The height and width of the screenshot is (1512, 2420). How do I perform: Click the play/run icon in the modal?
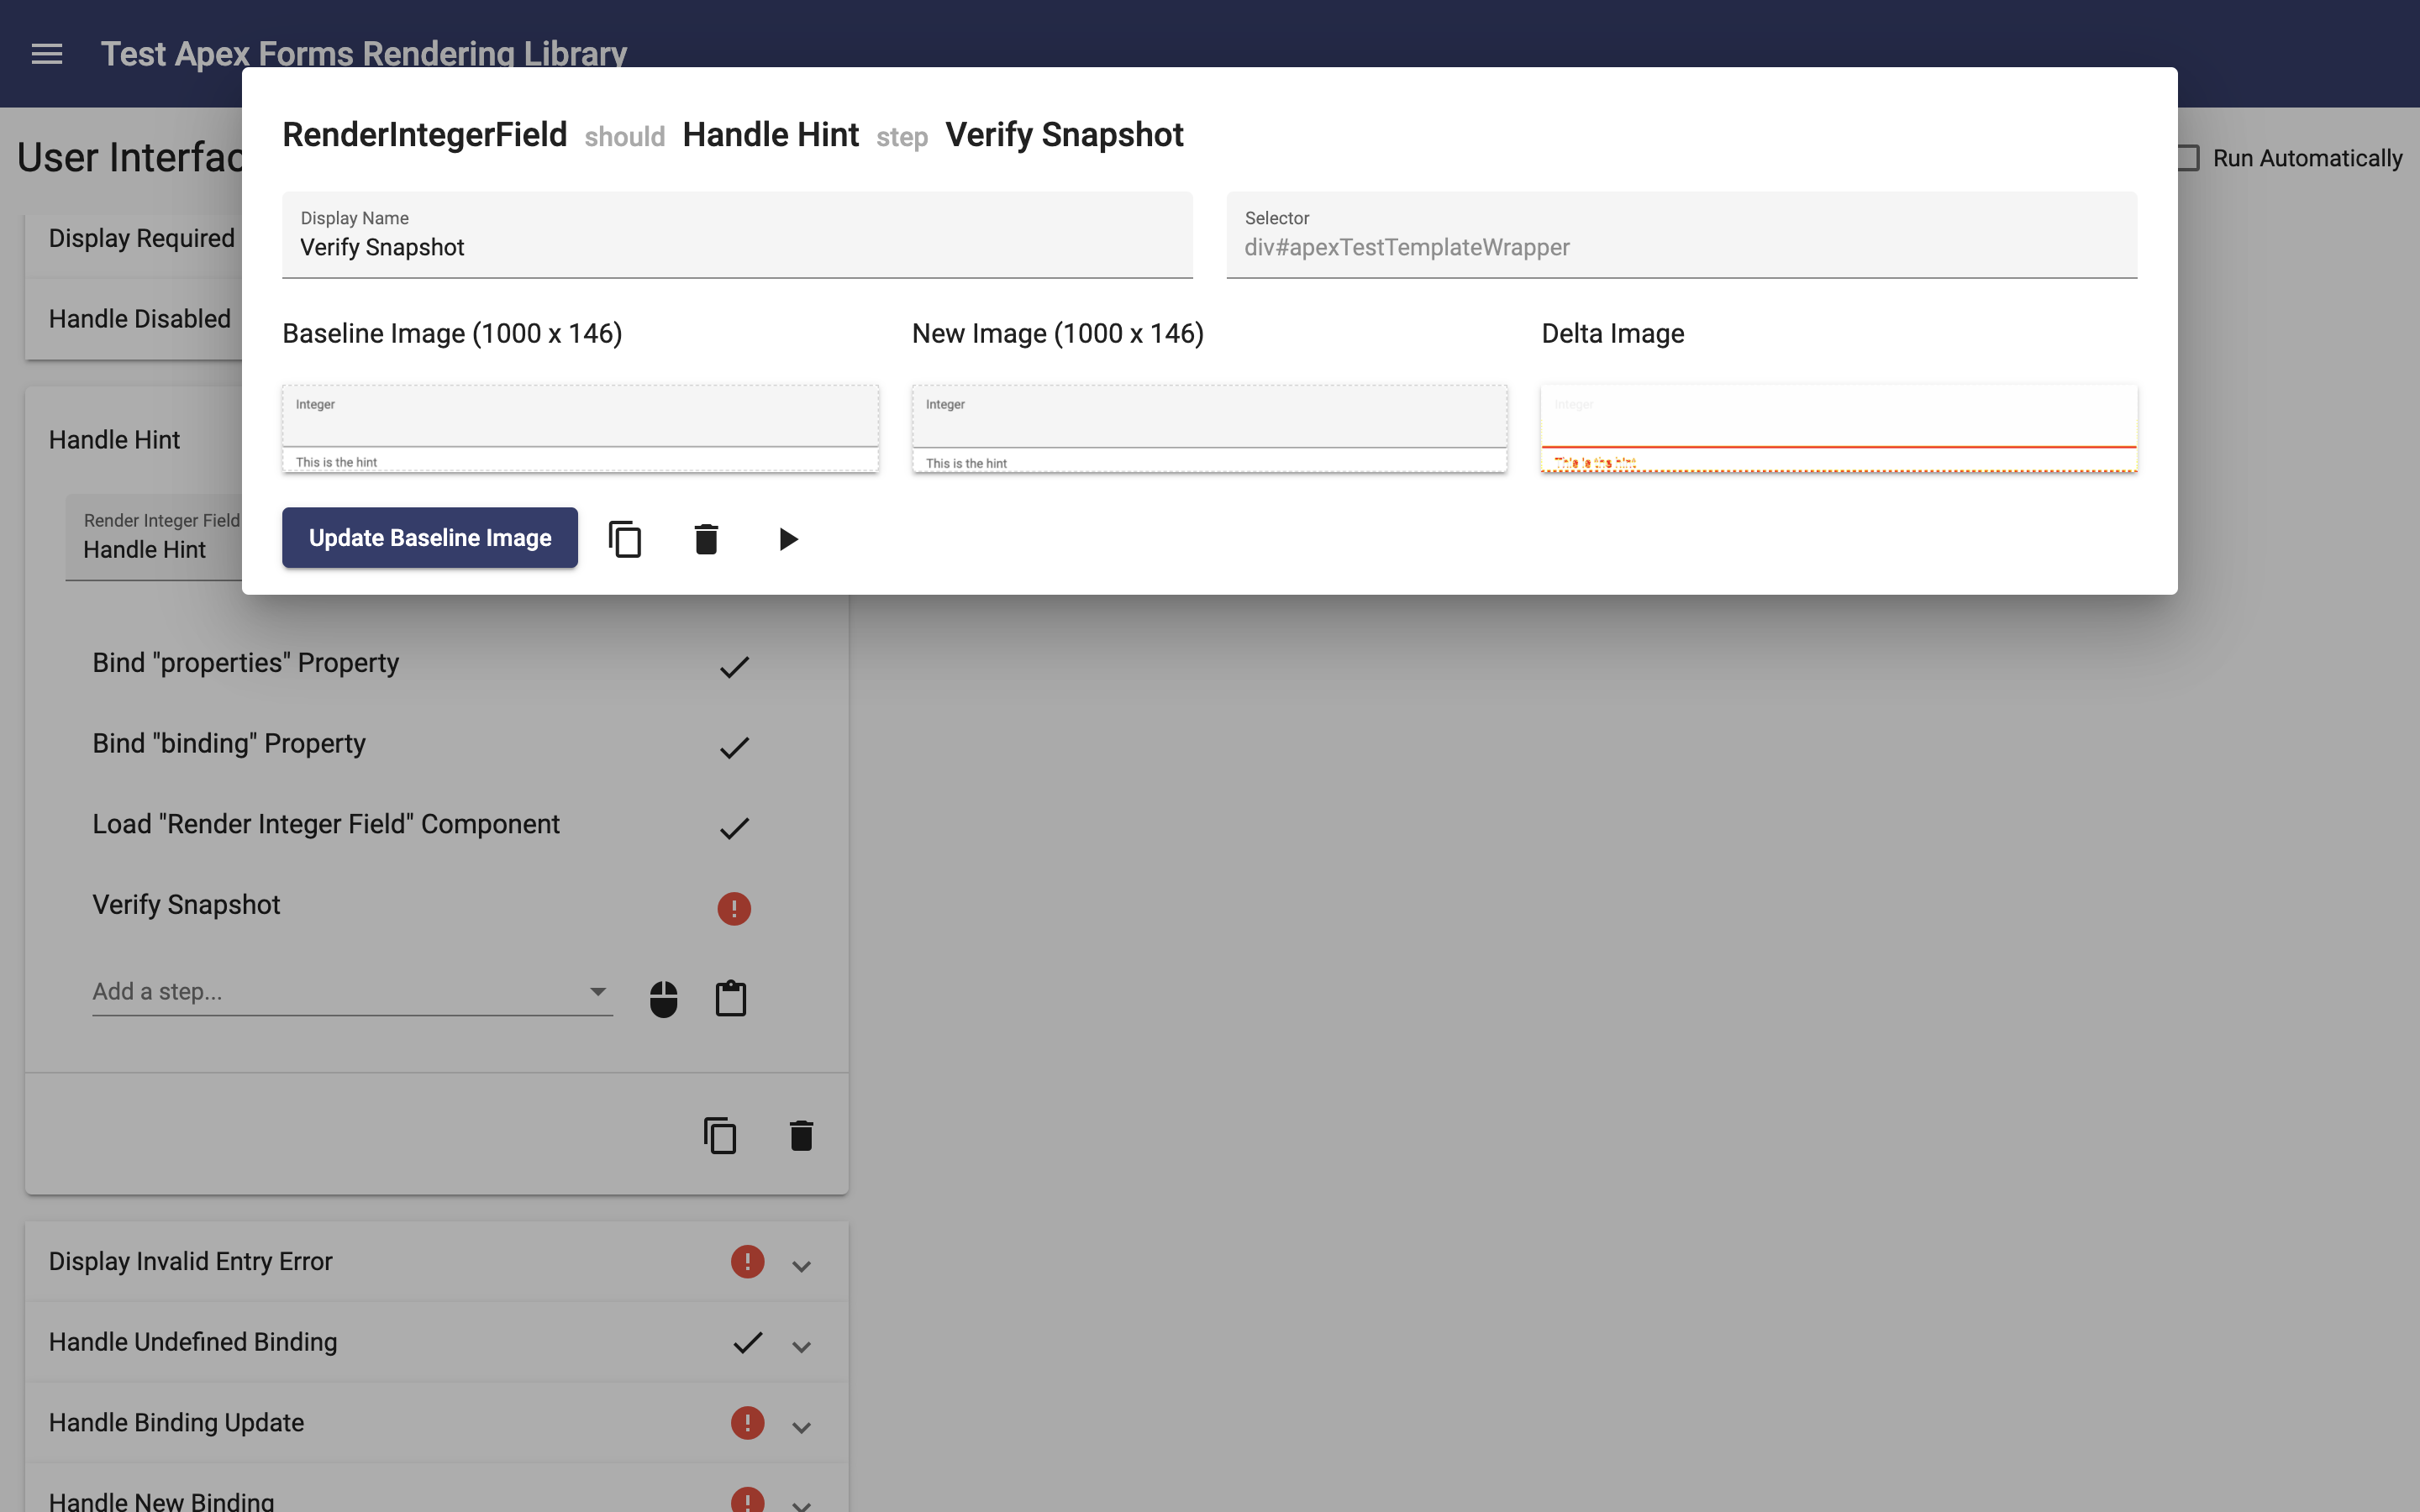786,537
